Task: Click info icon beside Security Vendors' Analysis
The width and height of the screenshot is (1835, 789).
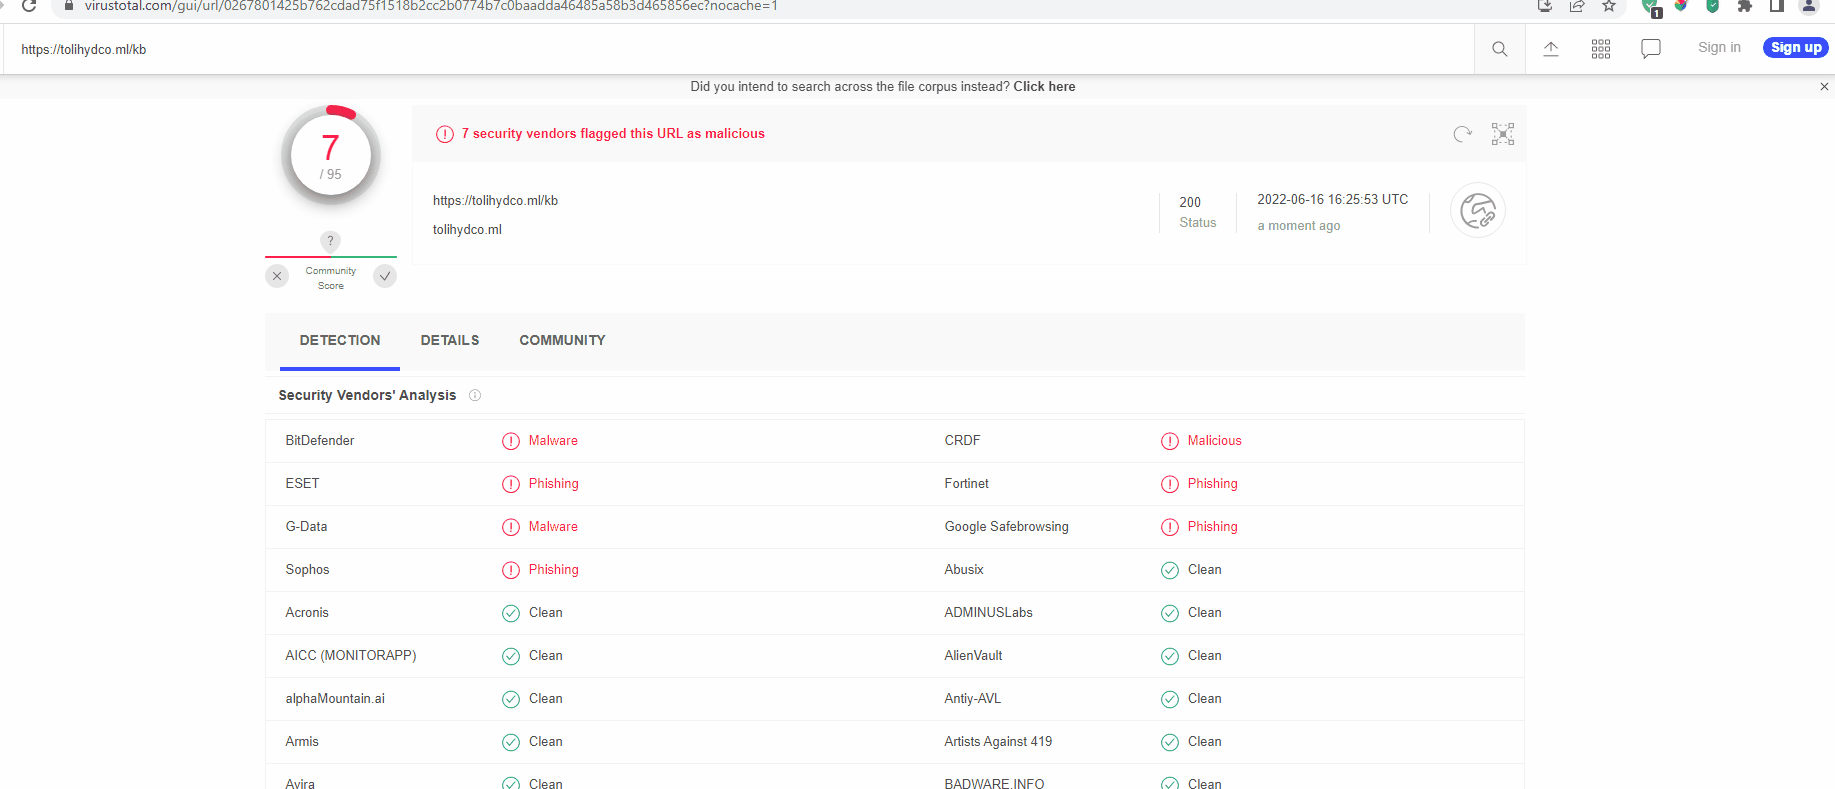Action: (475, 395)
